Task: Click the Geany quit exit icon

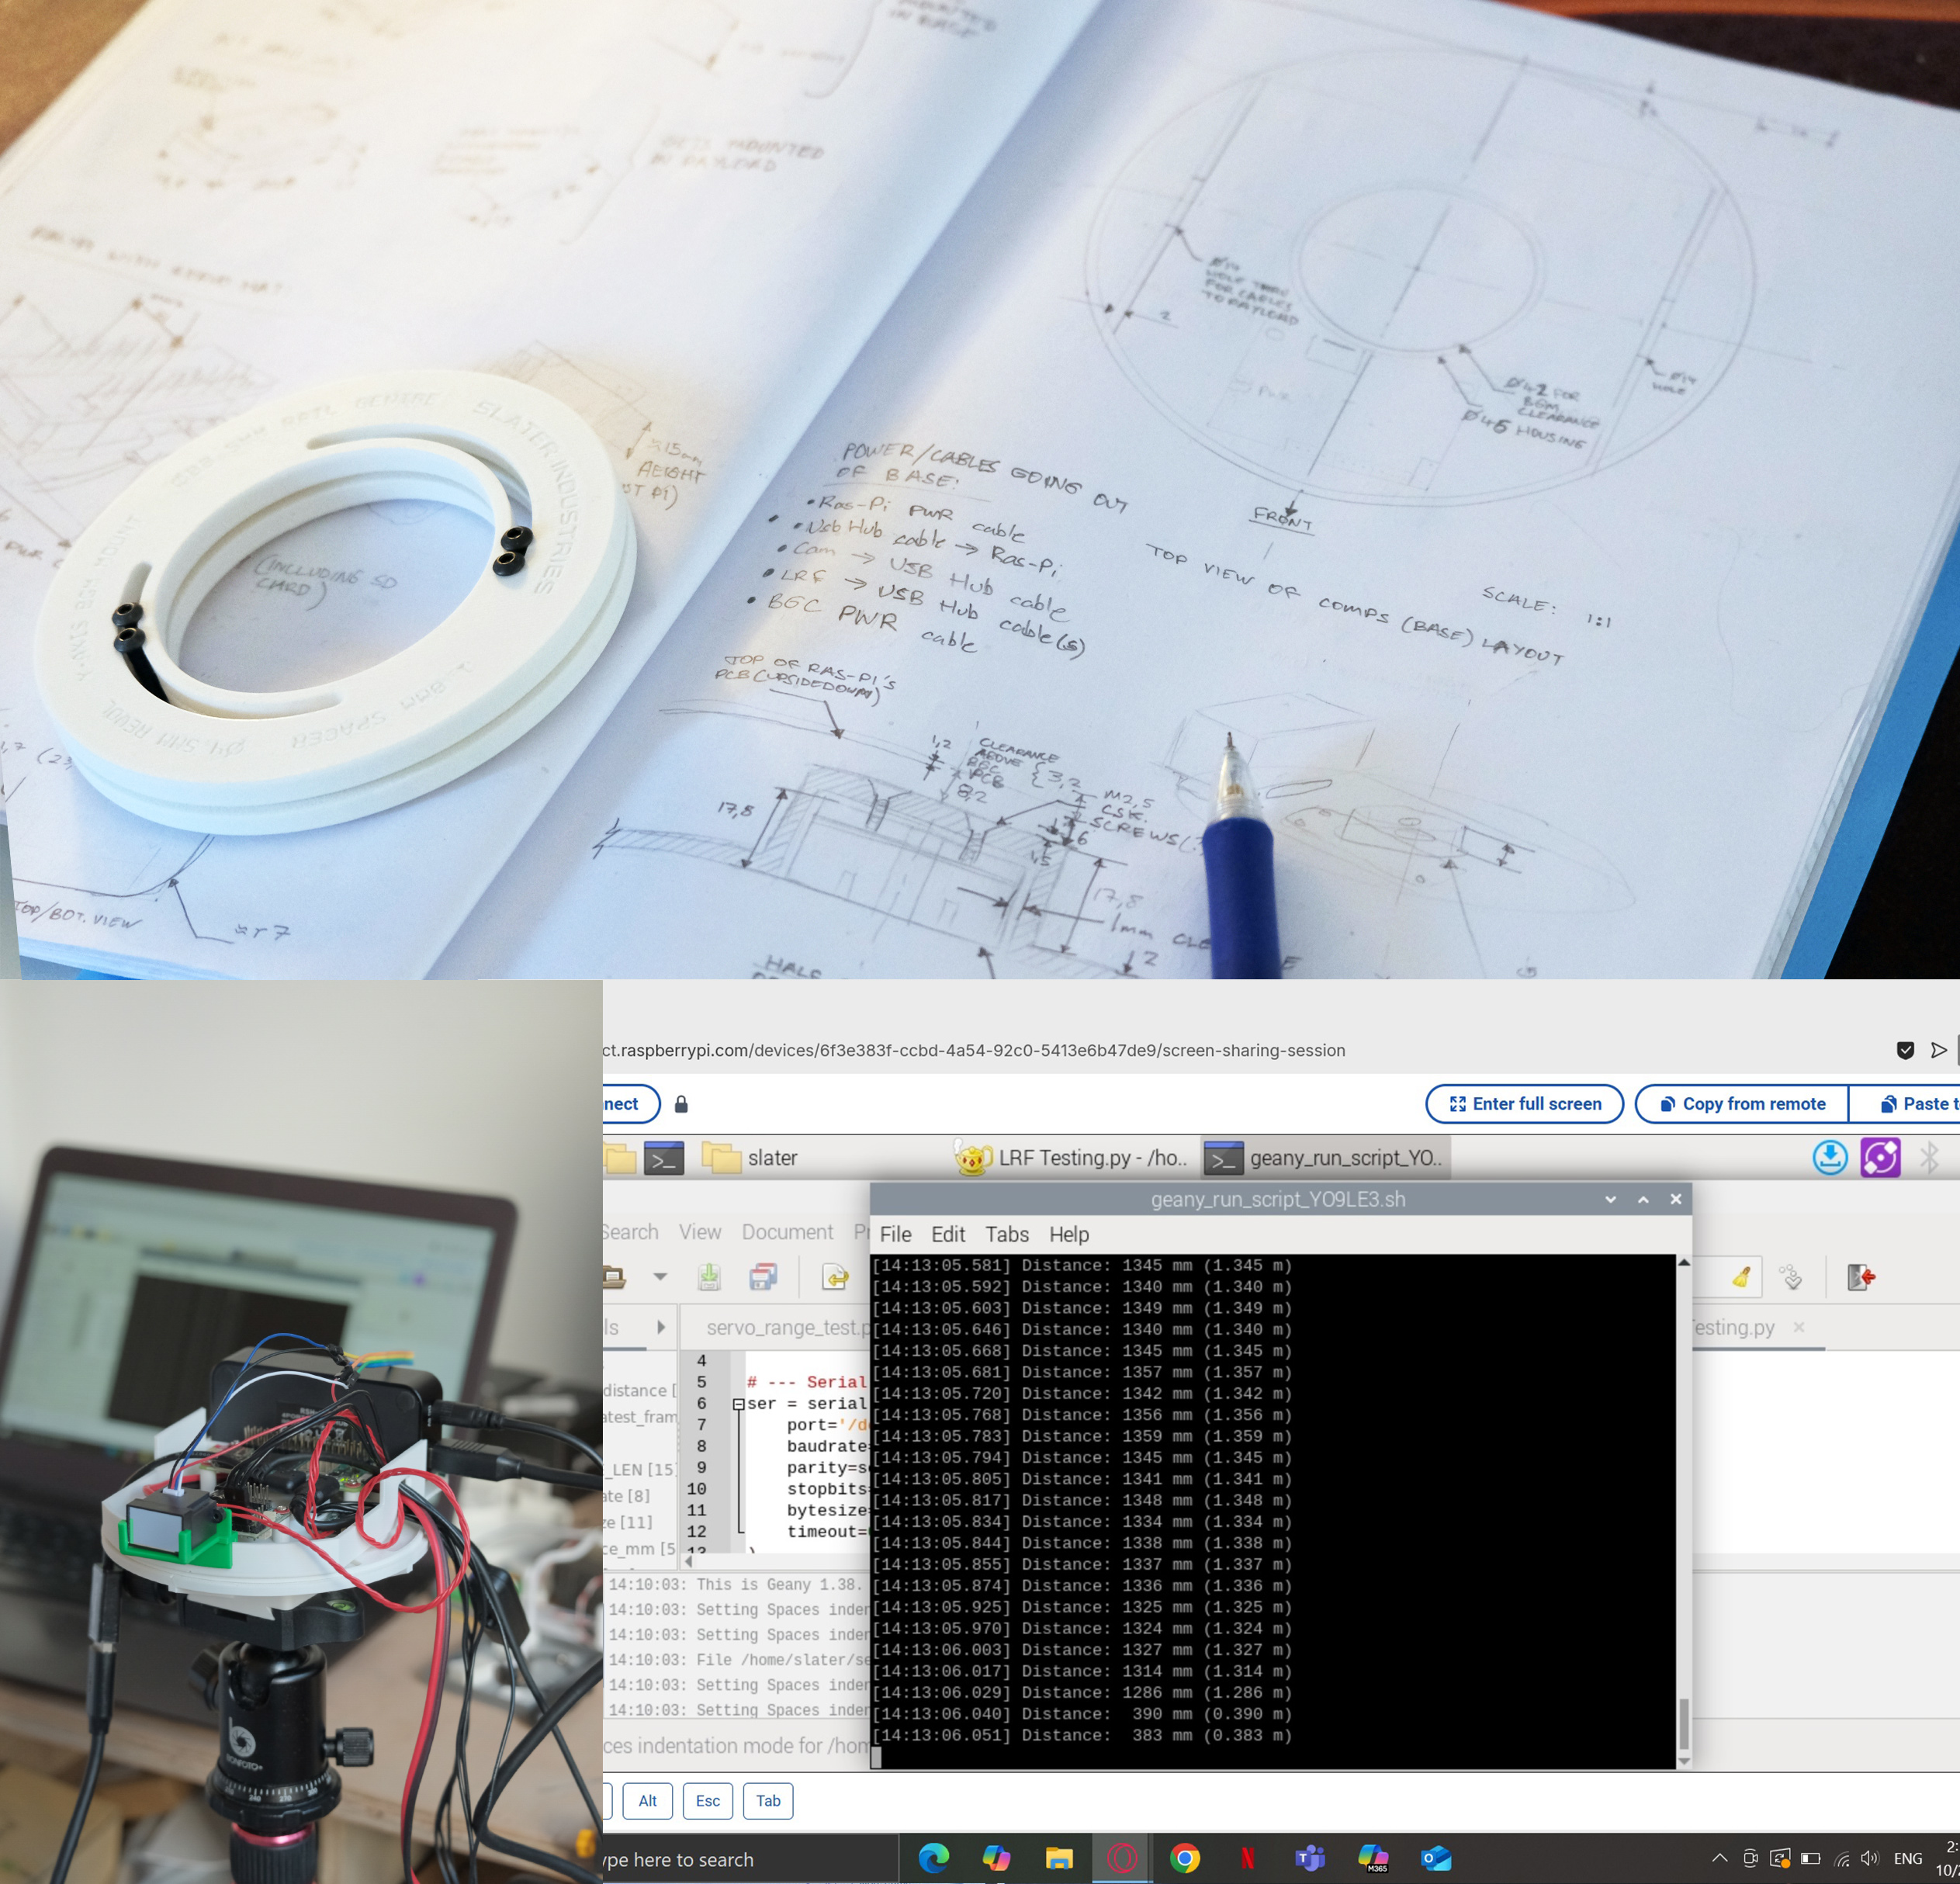Action: [x=1861, y=1277]
